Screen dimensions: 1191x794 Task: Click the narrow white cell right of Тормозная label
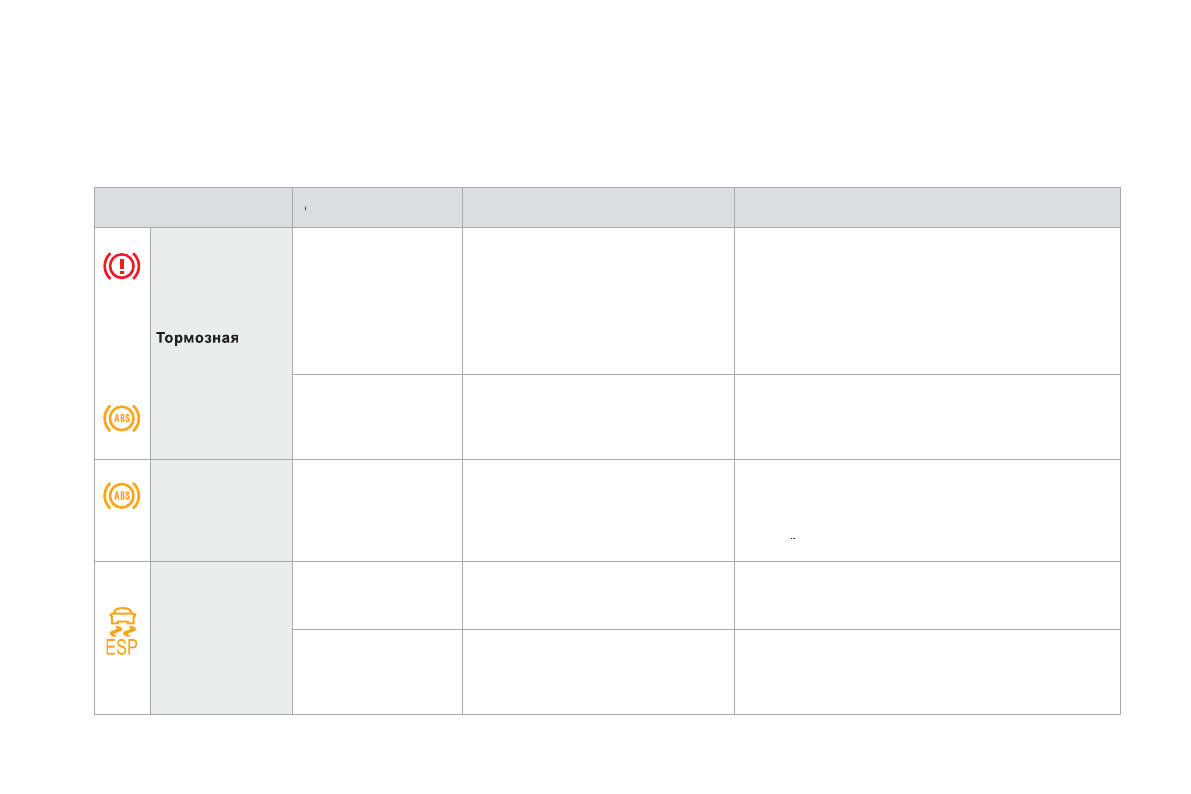[377, 301]
